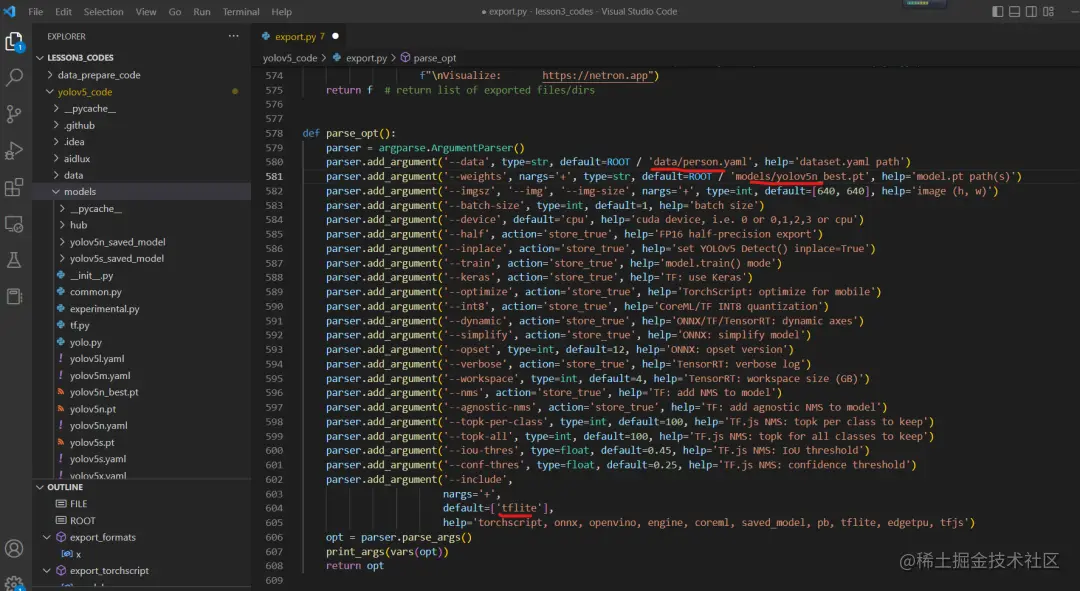Screen dimensions: 1080x591
Task: Click the Accounts icon in activity bar
Action: [14, 548]
